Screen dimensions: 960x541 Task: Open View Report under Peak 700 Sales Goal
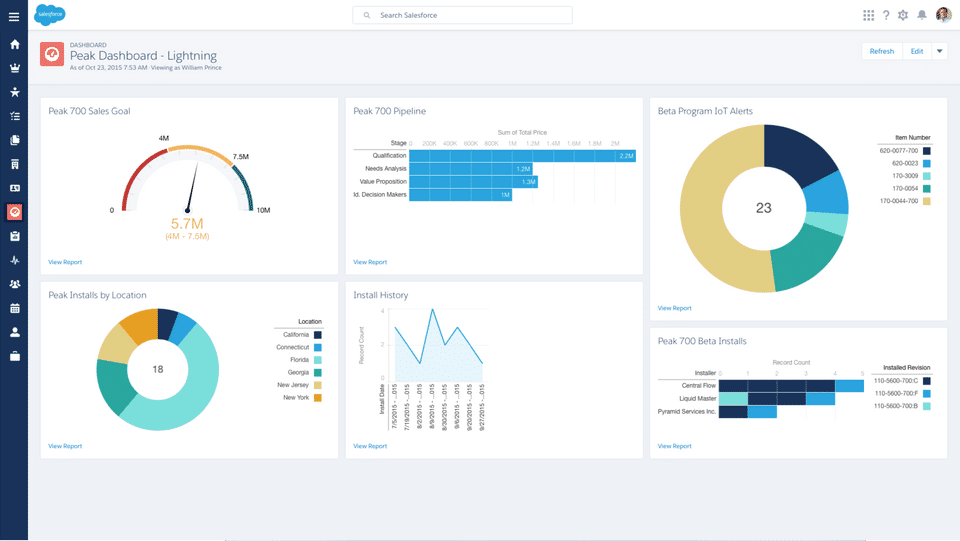pos(65,262)
